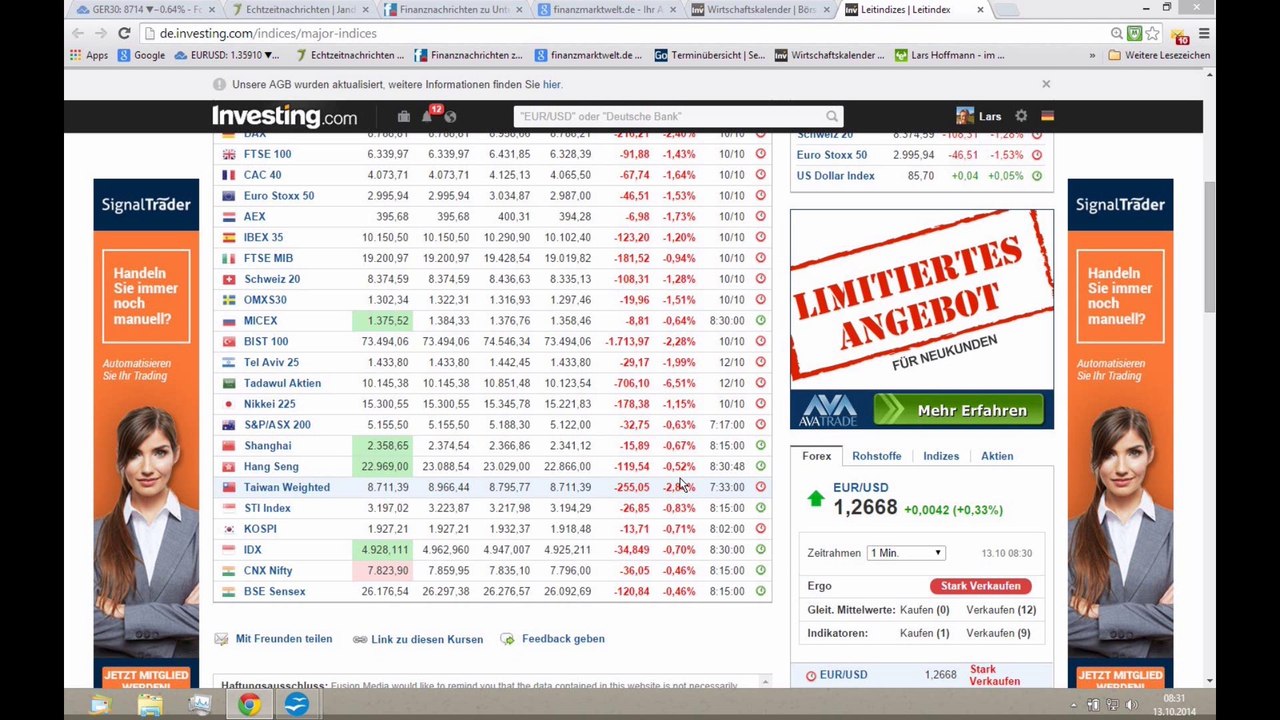This screenshot has width=1280, height=720.
Task: Click the Mehr Erfahren button in AvaTrade ad
Action: (x=958, y=410)
